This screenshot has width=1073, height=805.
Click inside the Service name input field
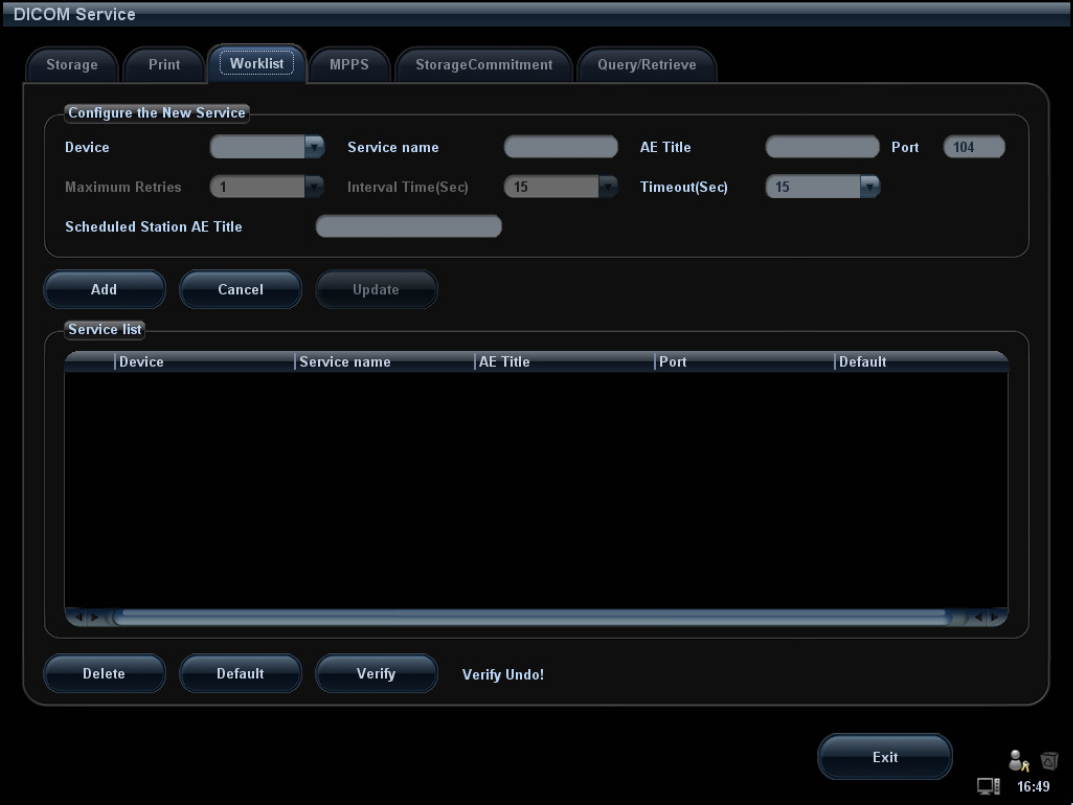point(560,146)
